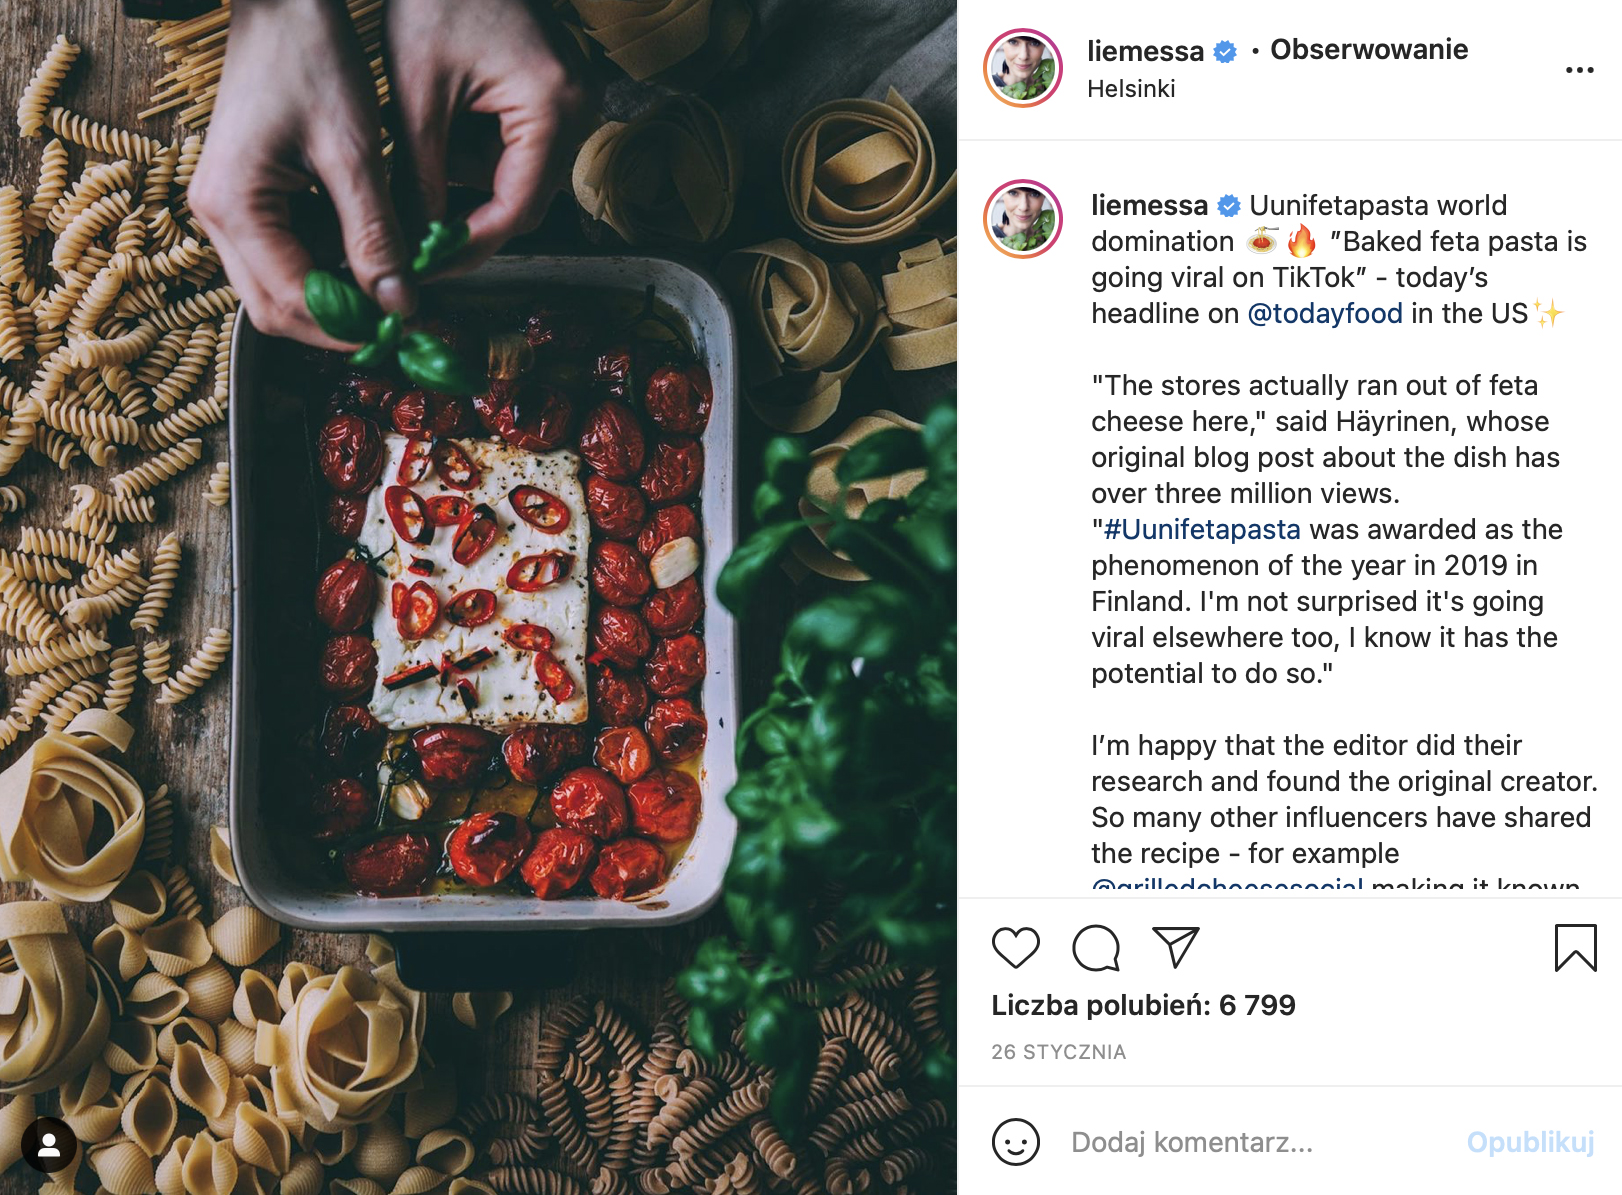The width and height of the screenshot is (1622, 1195).
Task: View the Liczba polubień 6 799 likes list
Action: (x=1143, y=1005)
